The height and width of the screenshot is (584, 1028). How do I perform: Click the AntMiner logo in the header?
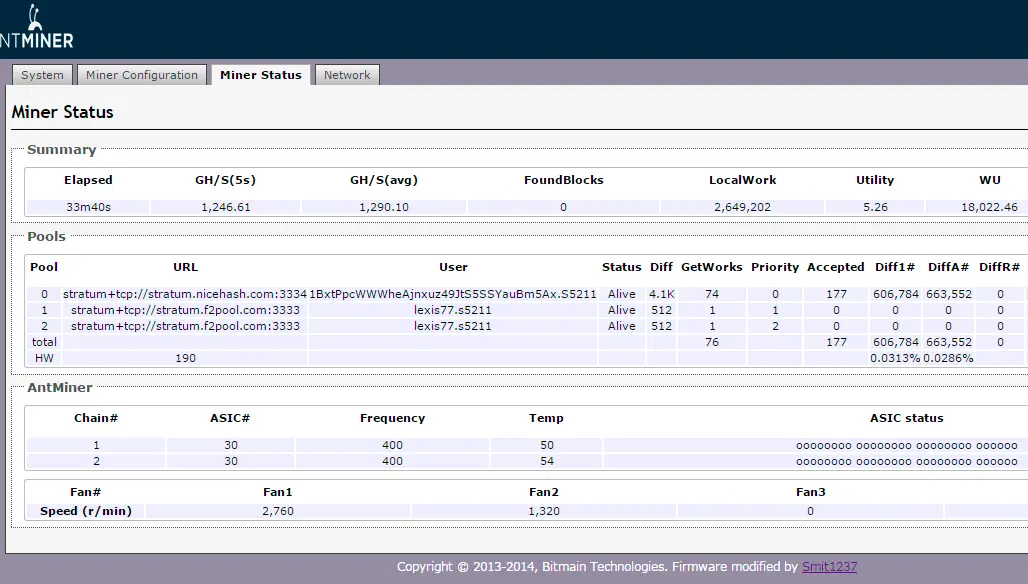37,27
